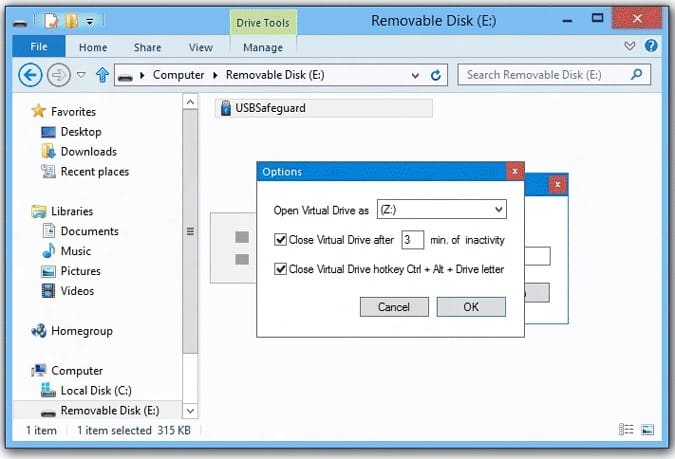Expand arrow before Computer breadcrumb
This screenshot has height=459, width=675.
(142, 75)
